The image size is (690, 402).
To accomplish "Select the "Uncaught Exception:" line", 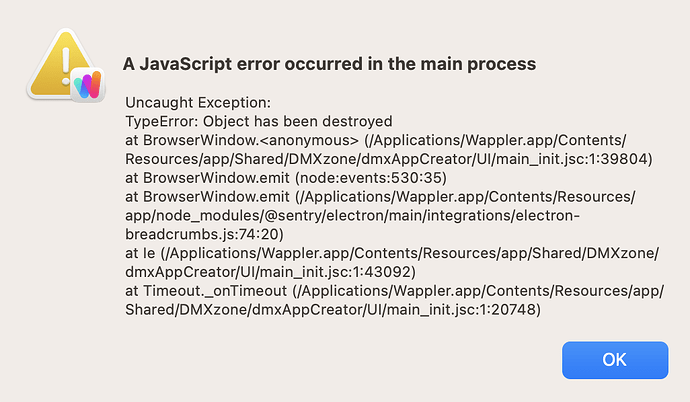I will [197, 103].
